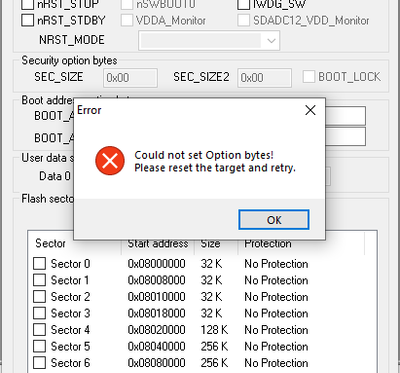Check the Sector 0 protection checkbox
The image size is (400, 373).
(39, 264)
